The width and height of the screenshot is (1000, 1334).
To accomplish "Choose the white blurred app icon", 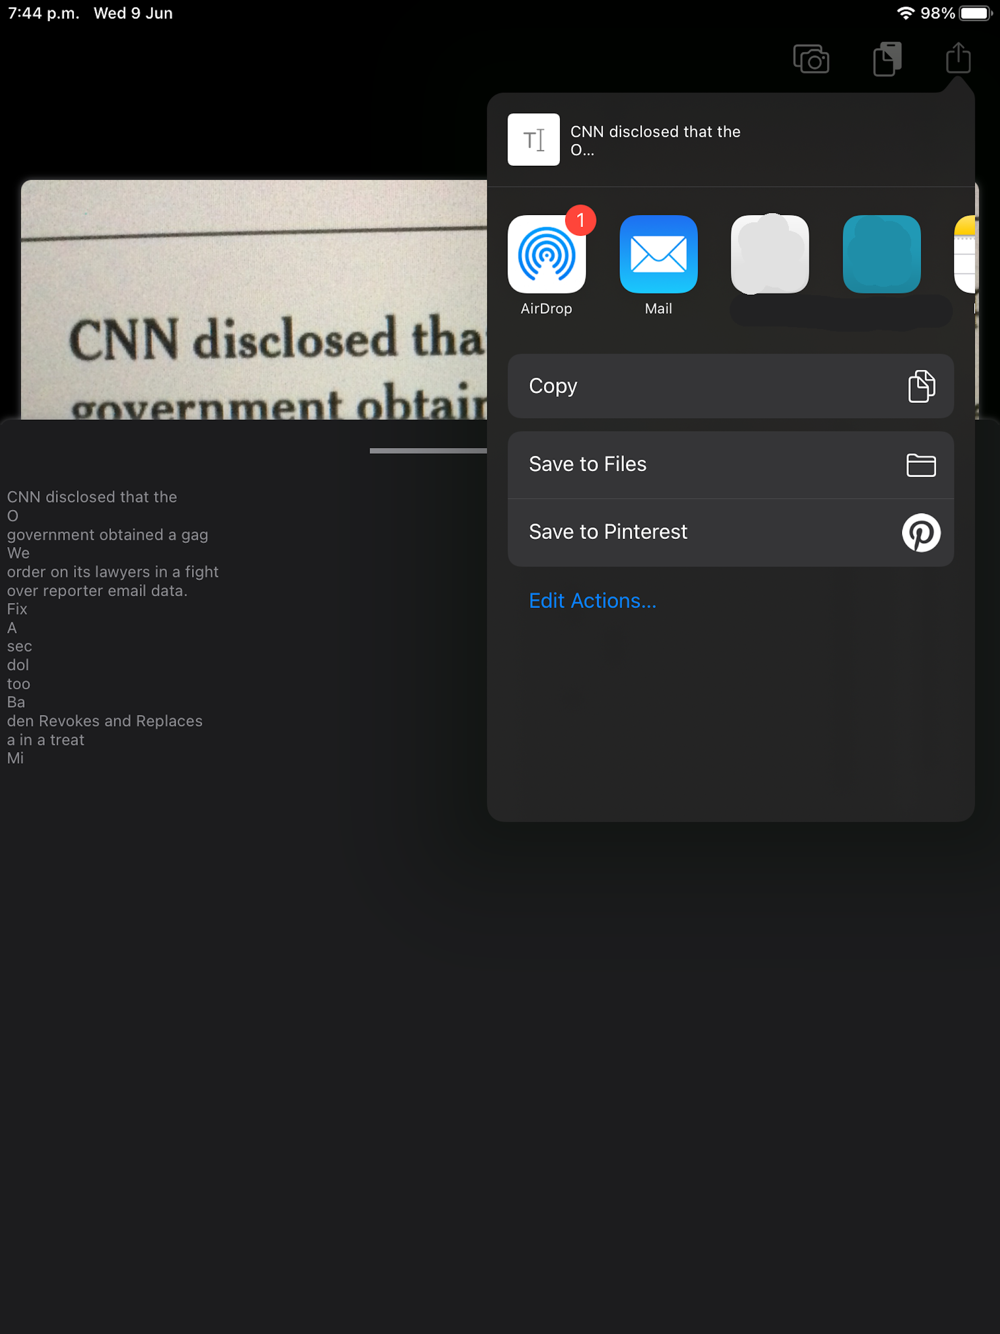I will 770,254.
